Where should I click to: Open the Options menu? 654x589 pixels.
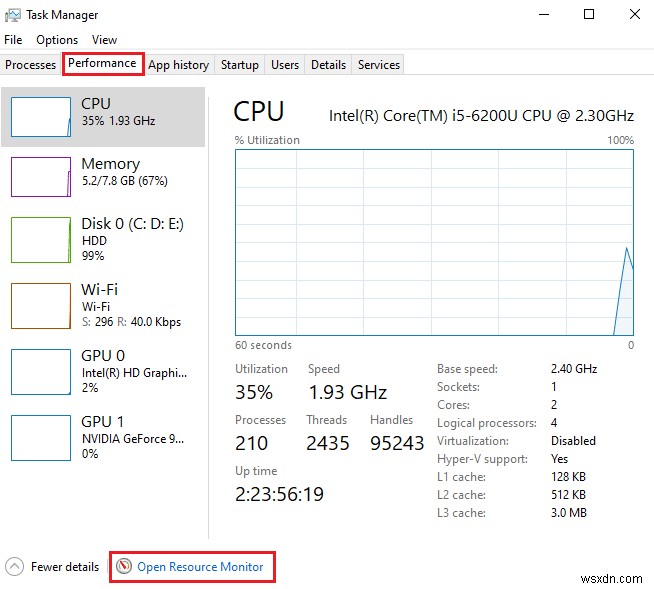coord(57,40)
